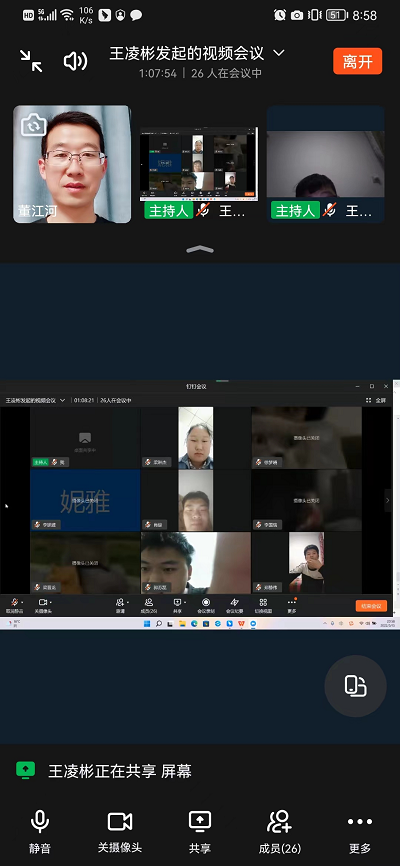
Task: Open the right-most host camera thumbnail
Action: tap(325, 164)
